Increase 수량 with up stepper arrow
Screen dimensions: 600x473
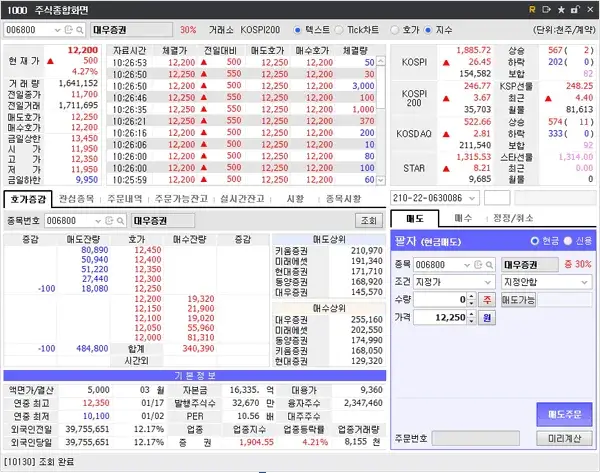tap(471, 296)
